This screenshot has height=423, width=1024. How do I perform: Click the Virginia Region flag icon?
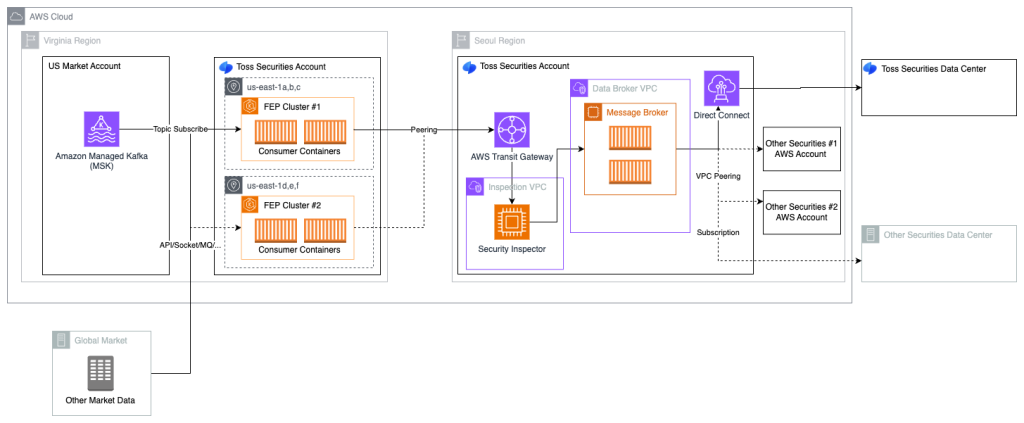click(x=30, y=40)
